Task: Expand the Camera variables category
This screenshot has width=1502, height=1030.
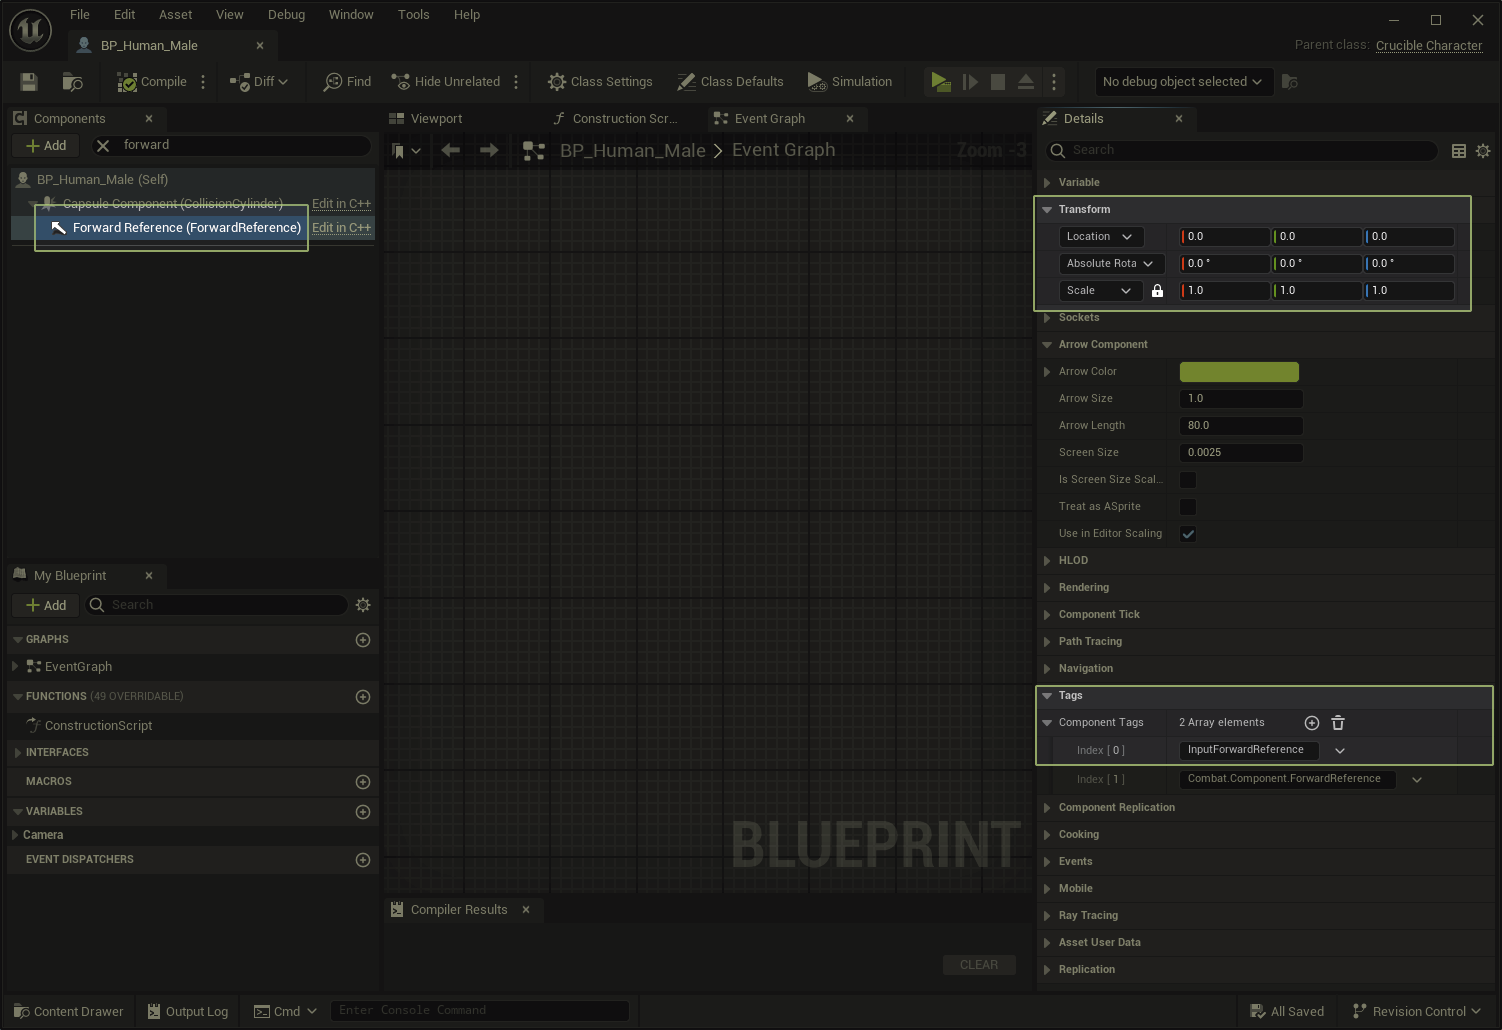Action: [15, 835]
